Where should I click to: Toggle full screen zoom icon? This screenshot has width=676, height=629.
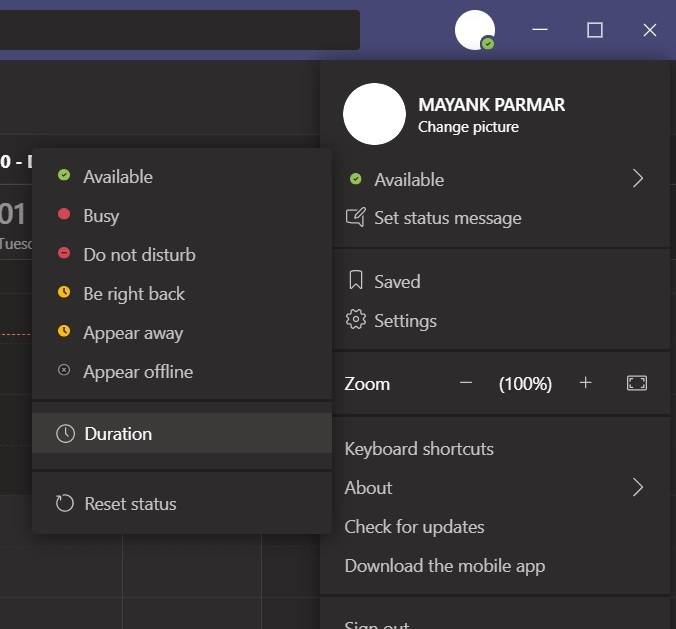tap(637, 383)
